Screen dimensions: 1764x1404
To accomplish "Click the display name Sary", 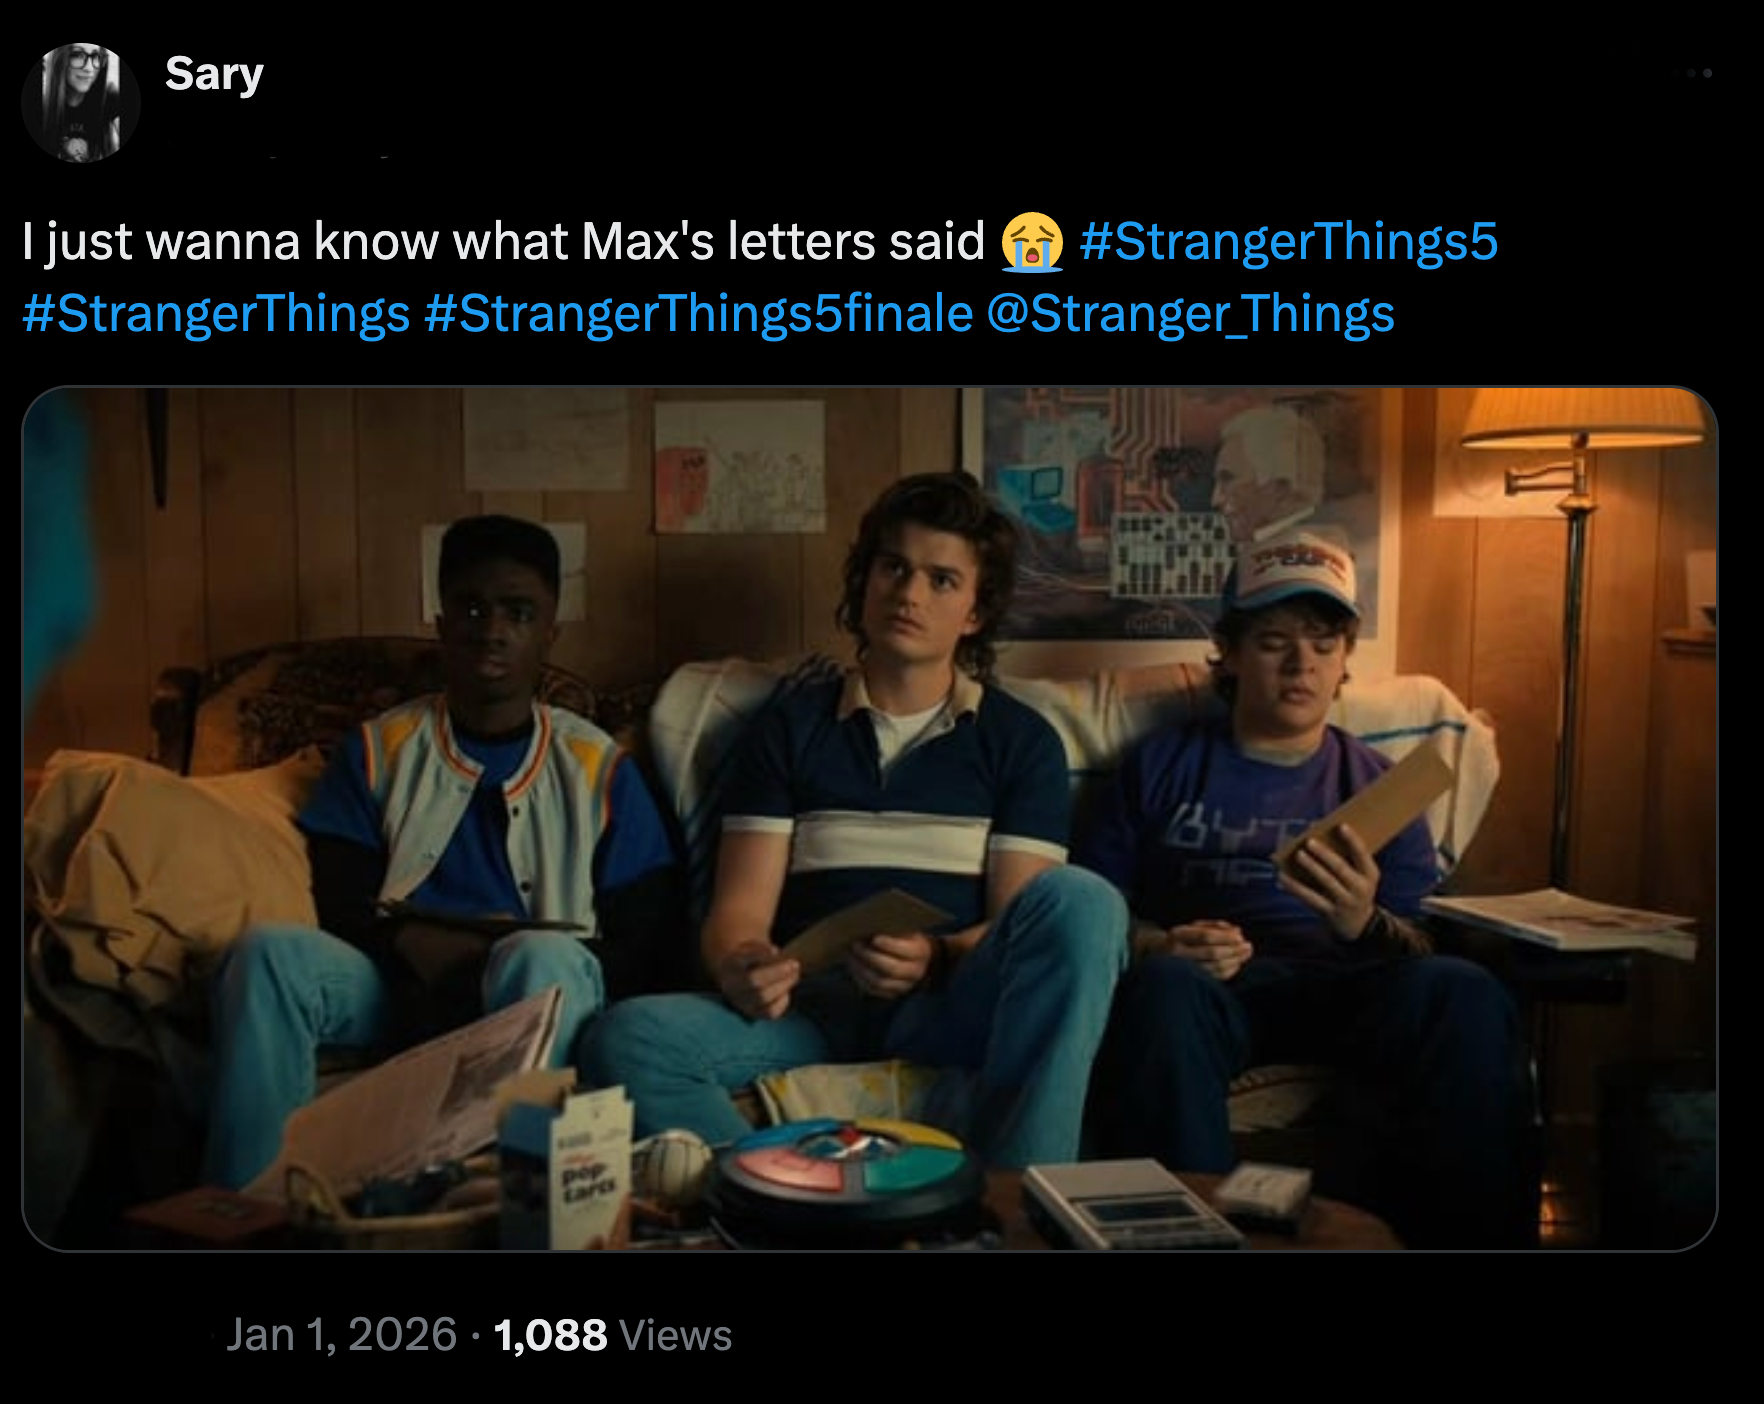I will point(214,74).
